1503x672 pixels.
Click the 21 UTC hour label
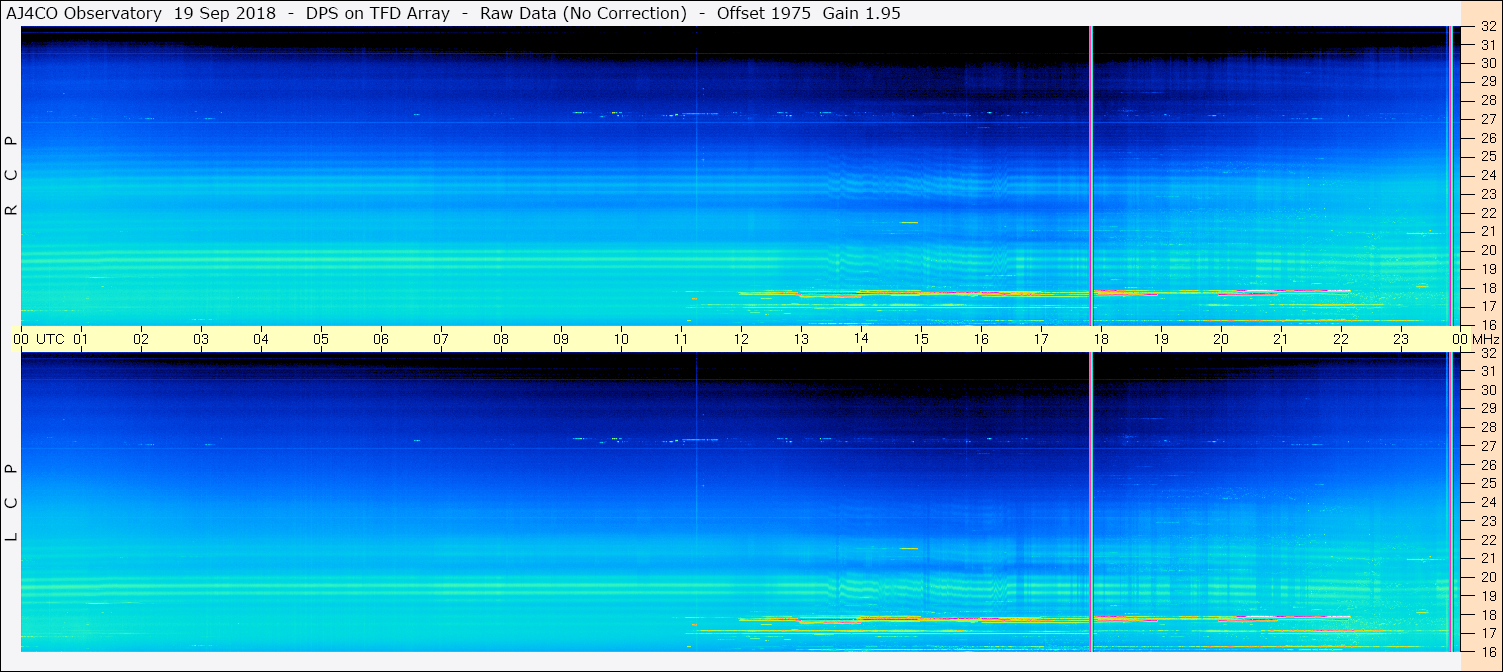point(1281,339)
